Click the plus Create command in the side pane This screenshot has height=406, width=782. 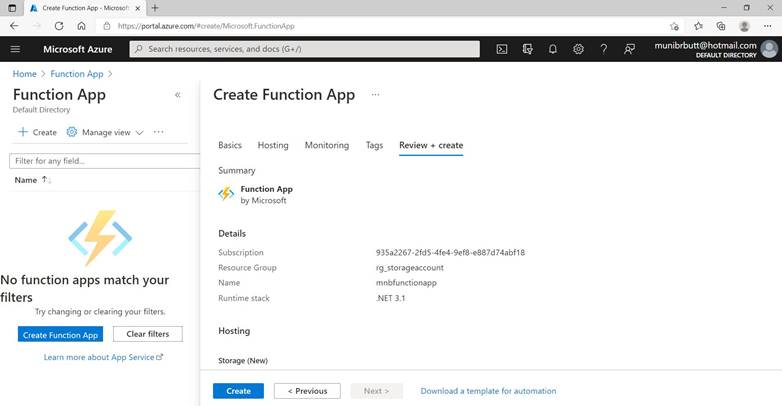[x=37, y=132]
